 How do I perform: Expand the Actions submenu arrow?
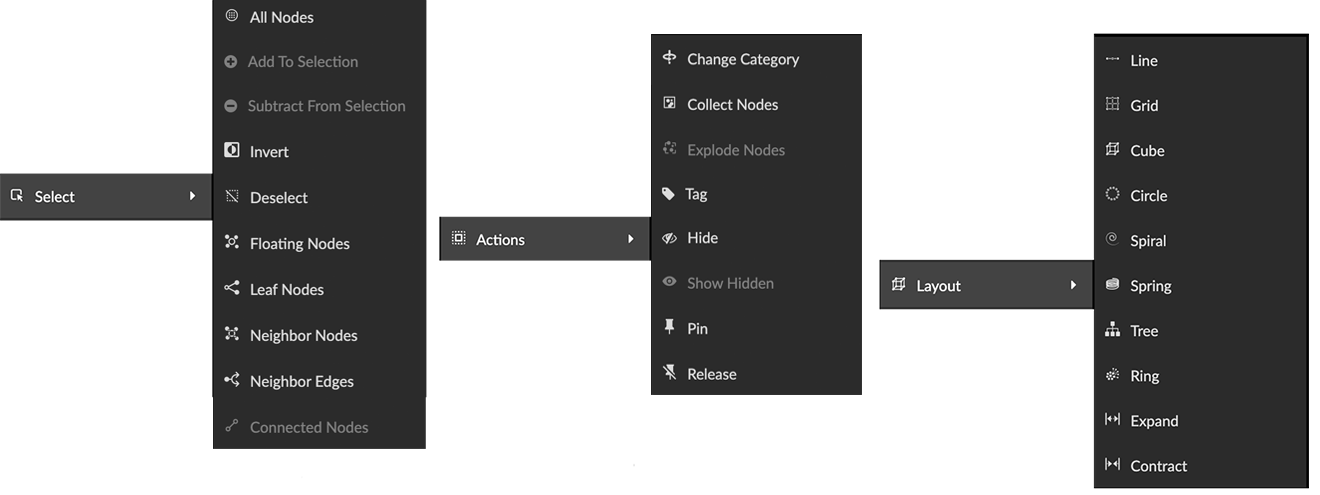631,239
